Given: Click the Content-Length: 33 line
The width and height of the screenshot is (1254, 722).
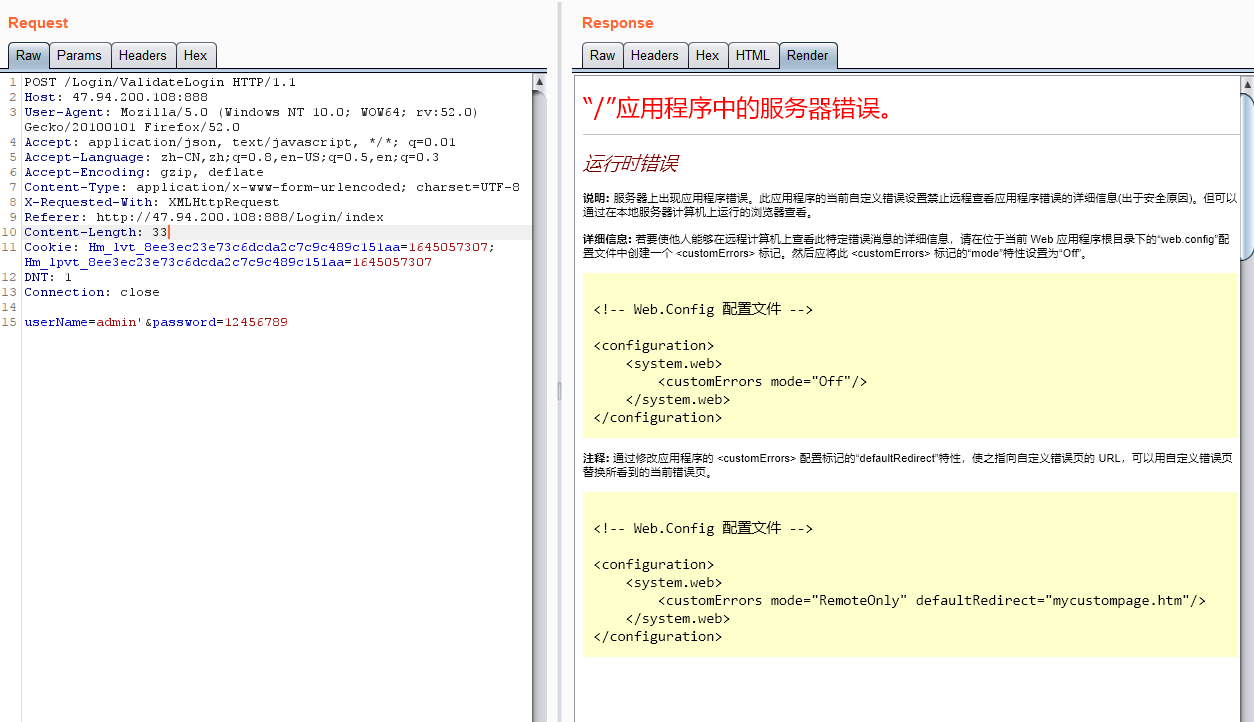Looking at the screenshot, I should click(96, 232).
